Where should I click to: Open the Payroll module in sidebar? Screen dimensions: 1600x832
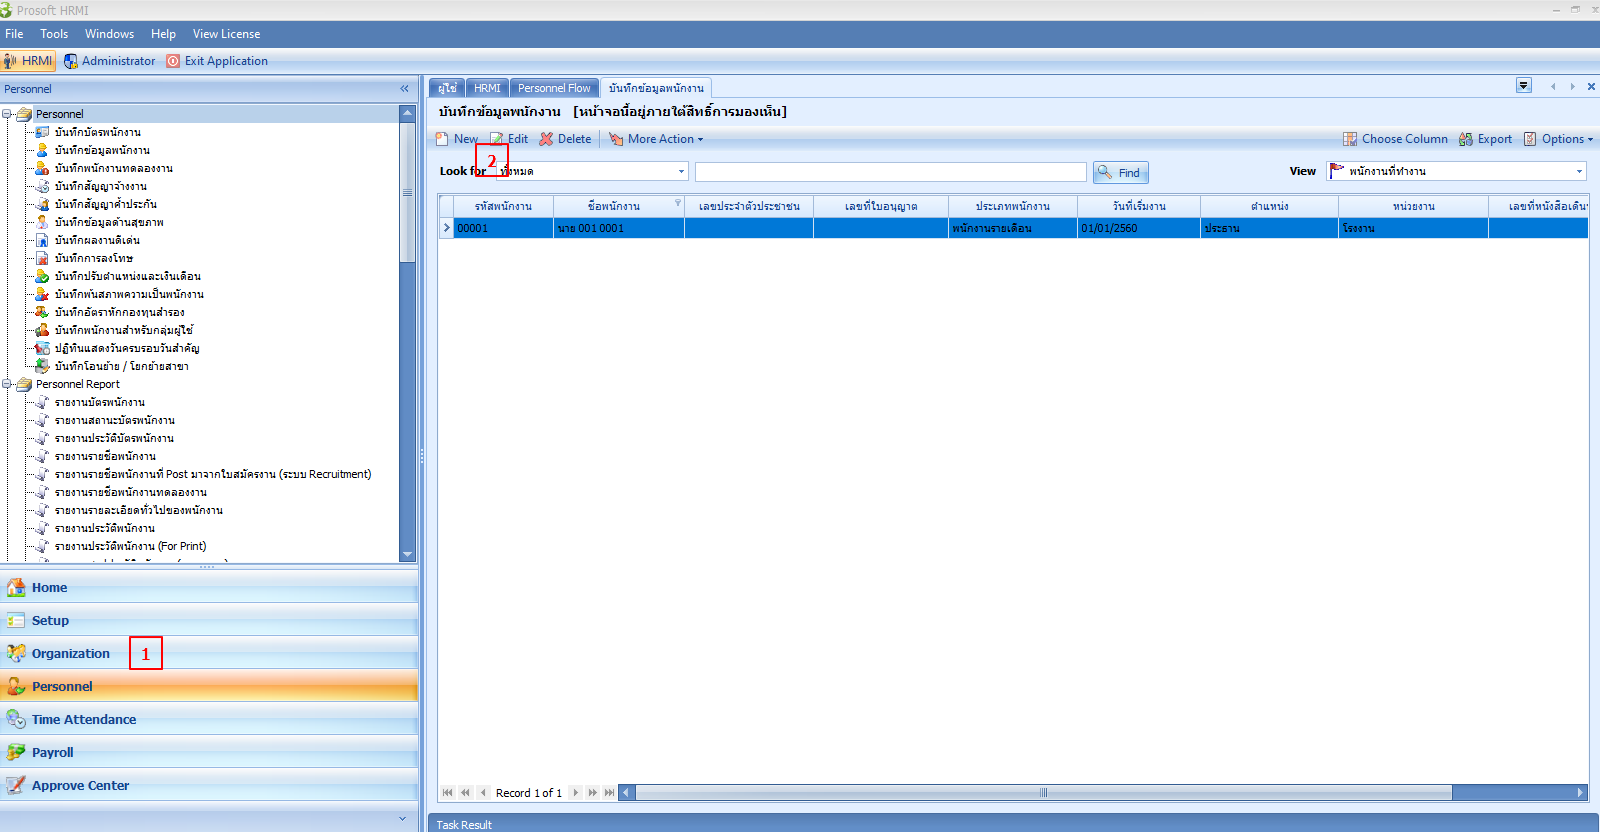point(52,752)
